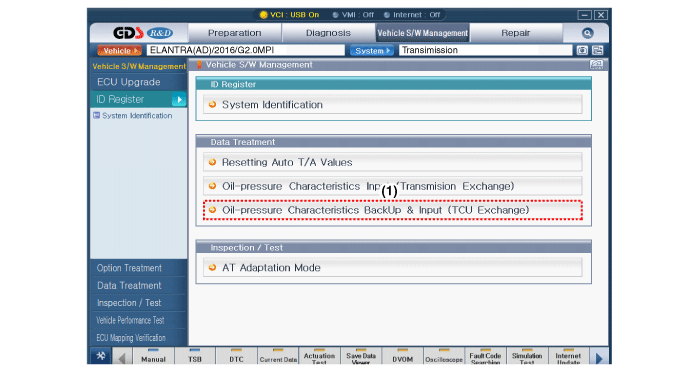Click the Transmission system field
The image size is (699, 372).
(x=485, y=50)
